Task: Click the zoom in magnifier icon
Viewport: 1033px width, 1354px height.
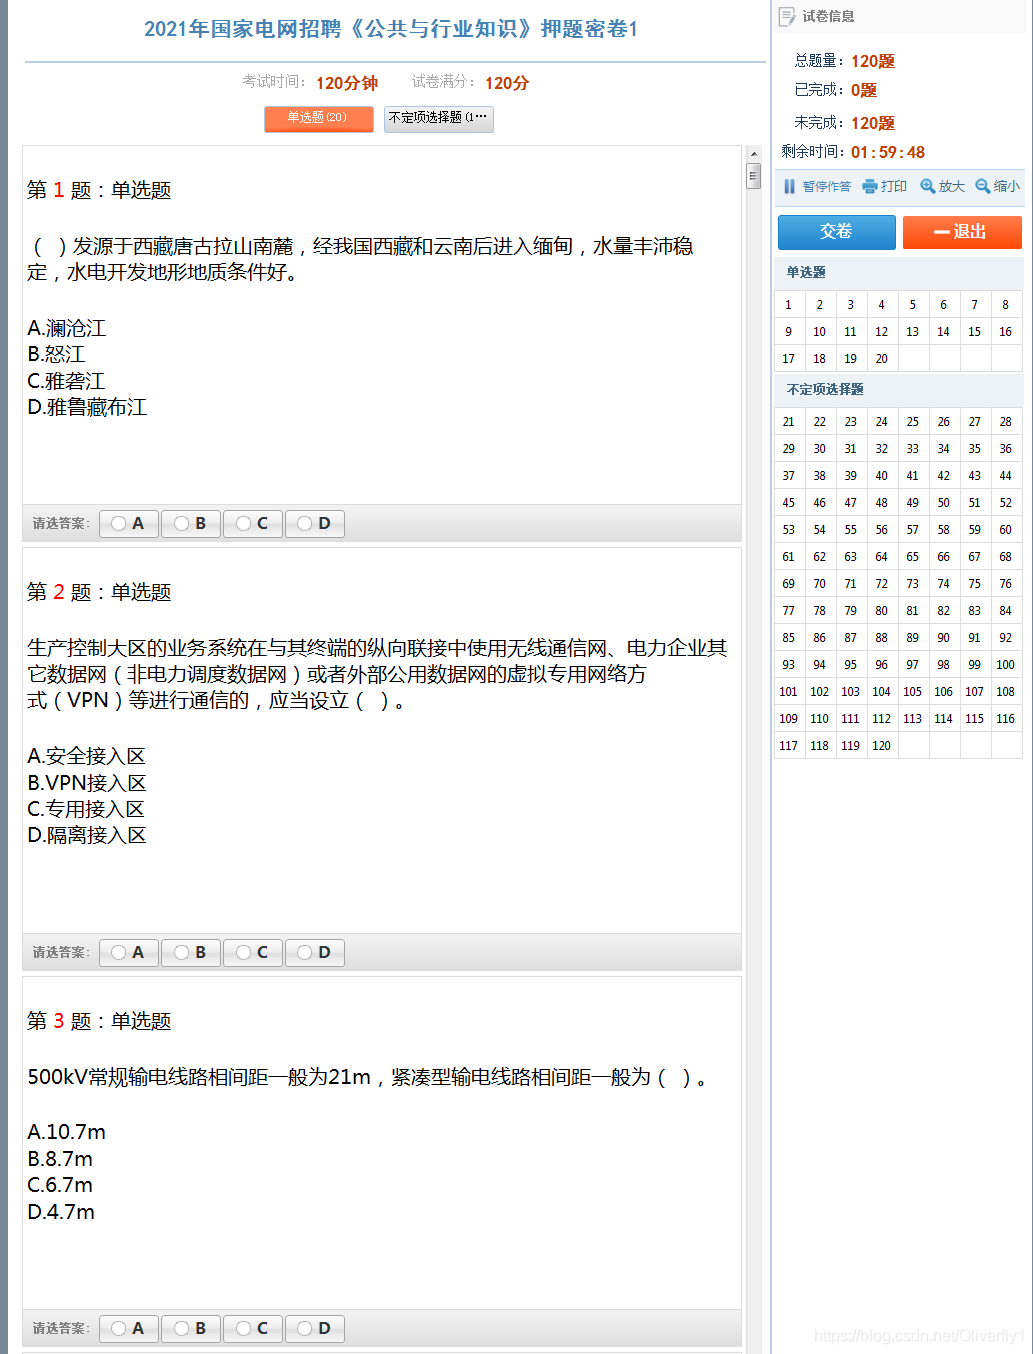Action: (928, 186)
